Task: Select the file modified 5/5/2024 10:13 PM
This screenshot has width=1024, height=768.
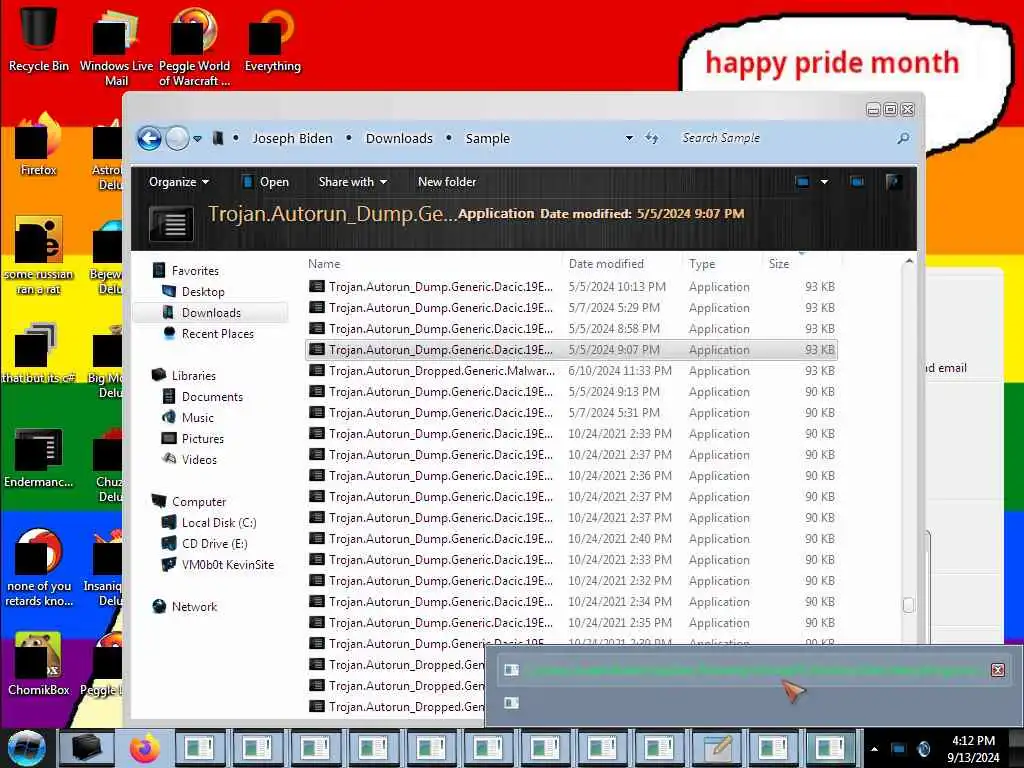Action: [571, 287]
